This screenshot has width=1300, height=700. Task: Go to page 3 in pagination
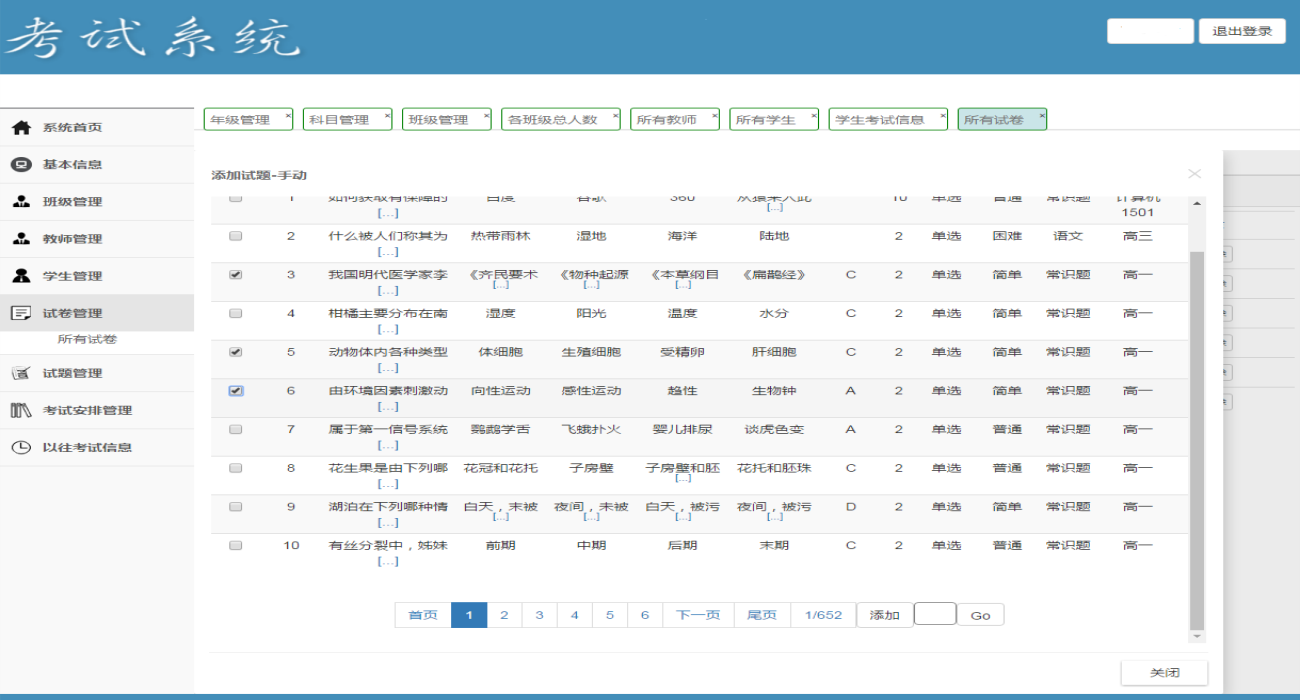point(539,615)
